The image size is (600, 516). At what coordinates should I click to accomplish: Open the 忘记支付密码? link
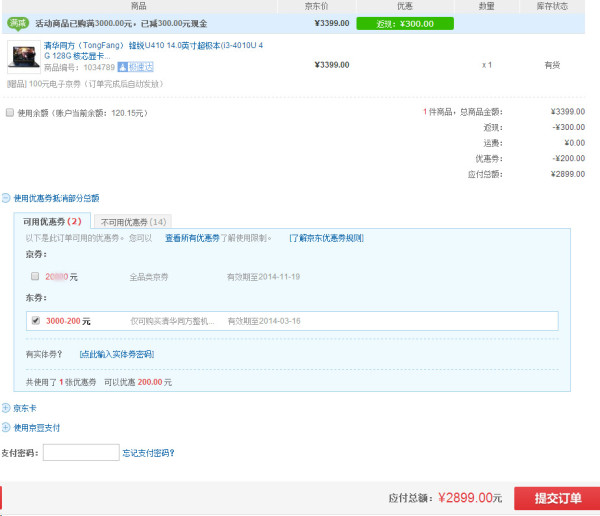coord(148,453)
